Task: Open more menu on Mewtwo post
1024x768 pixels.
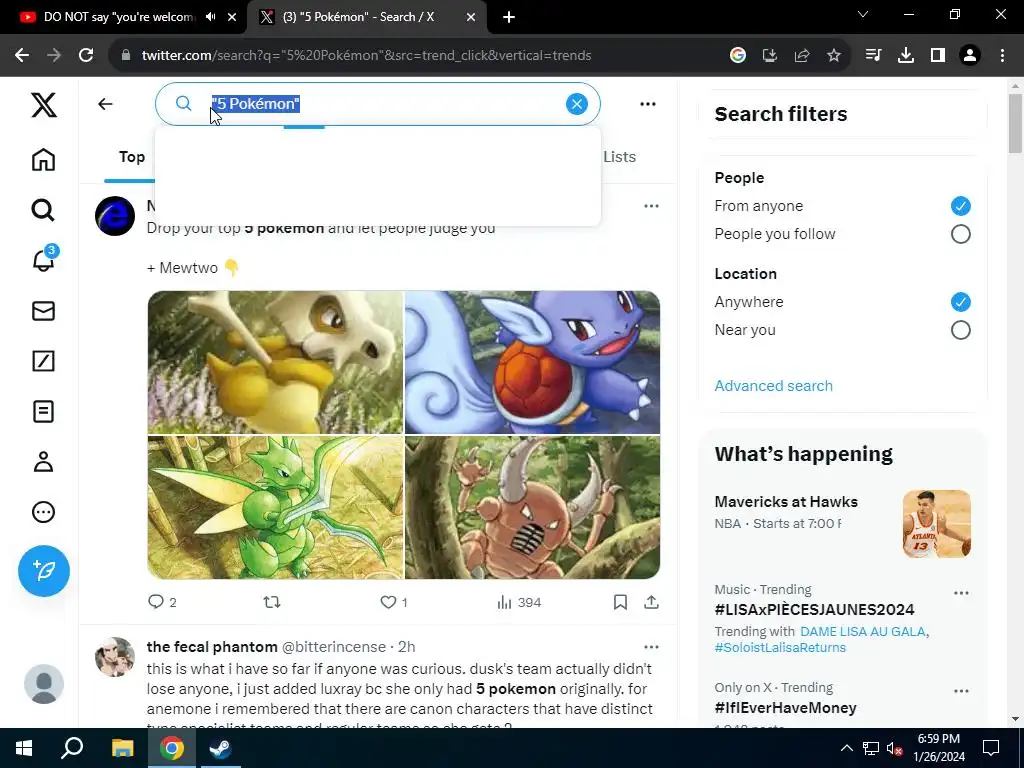Action: click(651, 206)
